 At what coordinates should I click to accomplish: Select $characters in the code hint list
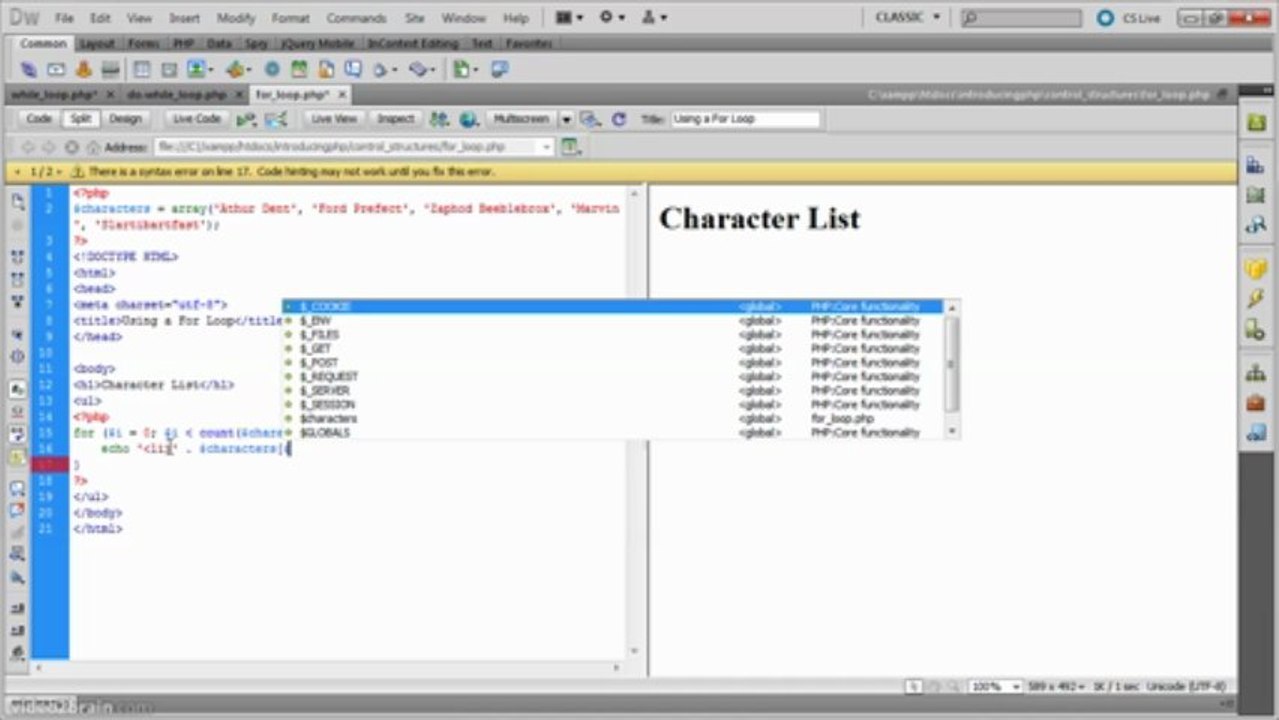[x=613, y=418]
